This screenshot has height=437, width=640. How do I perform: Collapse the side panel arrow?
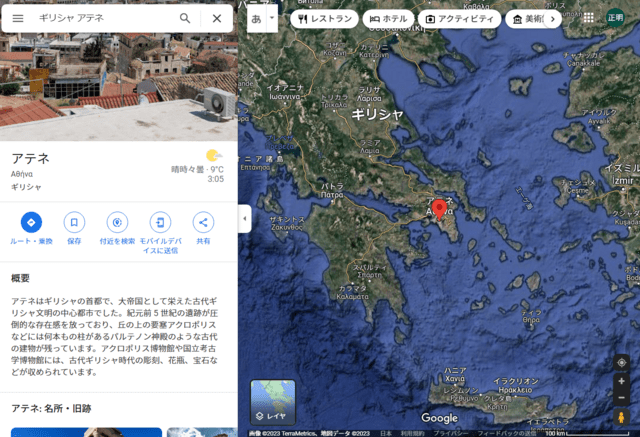click(244, 219)
